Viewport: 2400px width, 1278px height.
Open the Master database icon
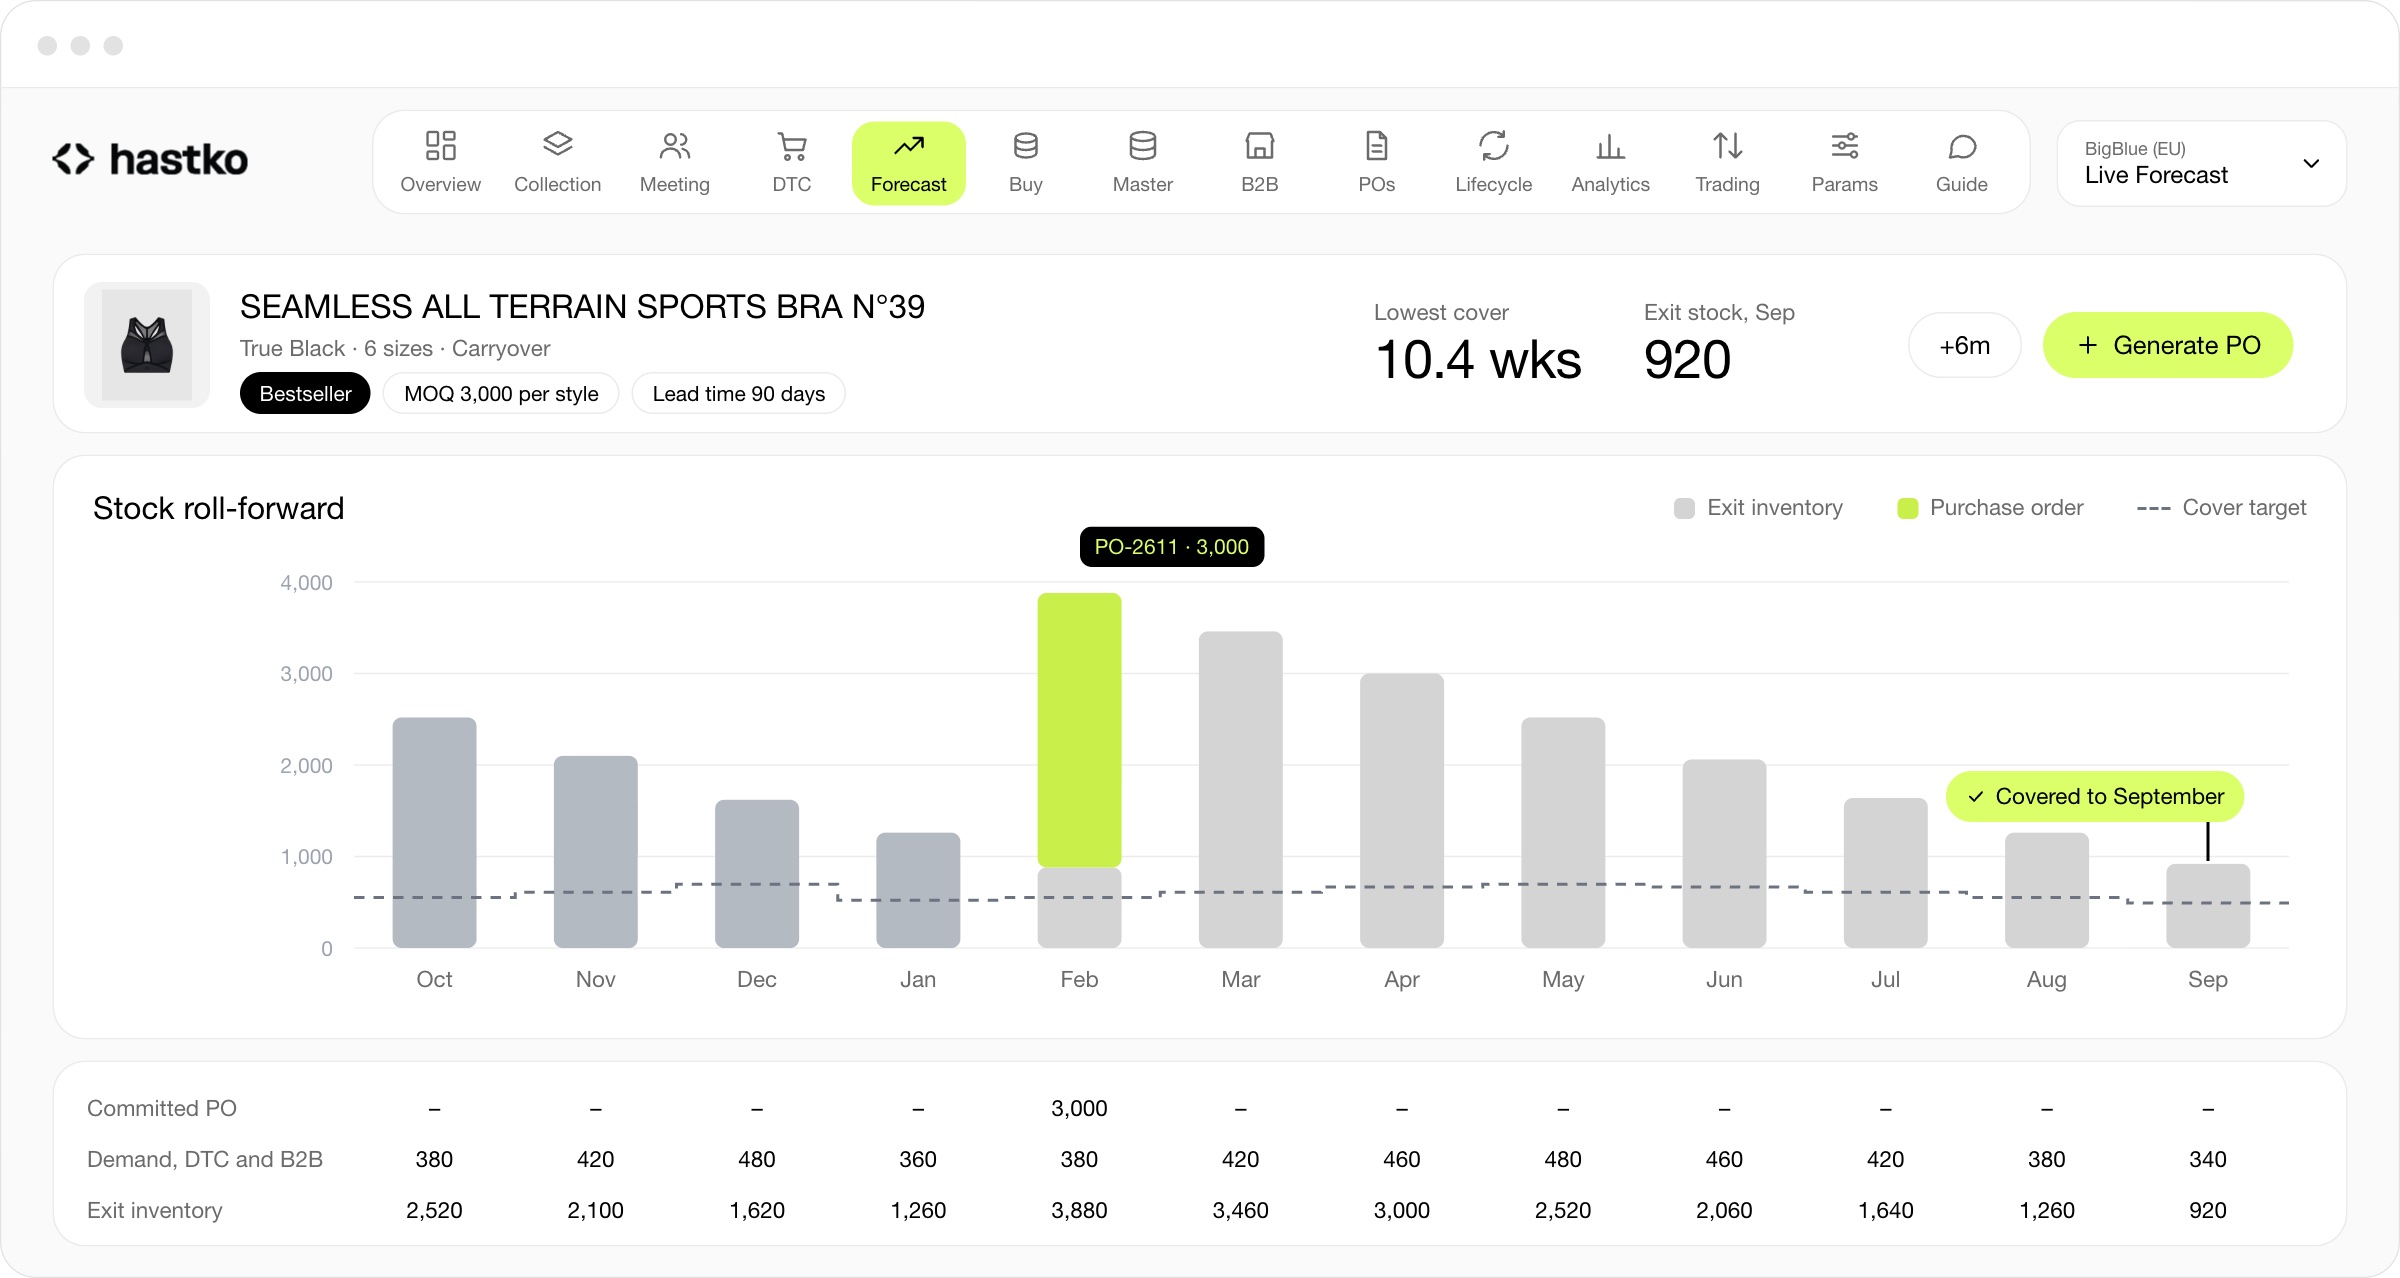click(x=1142, y=146)
